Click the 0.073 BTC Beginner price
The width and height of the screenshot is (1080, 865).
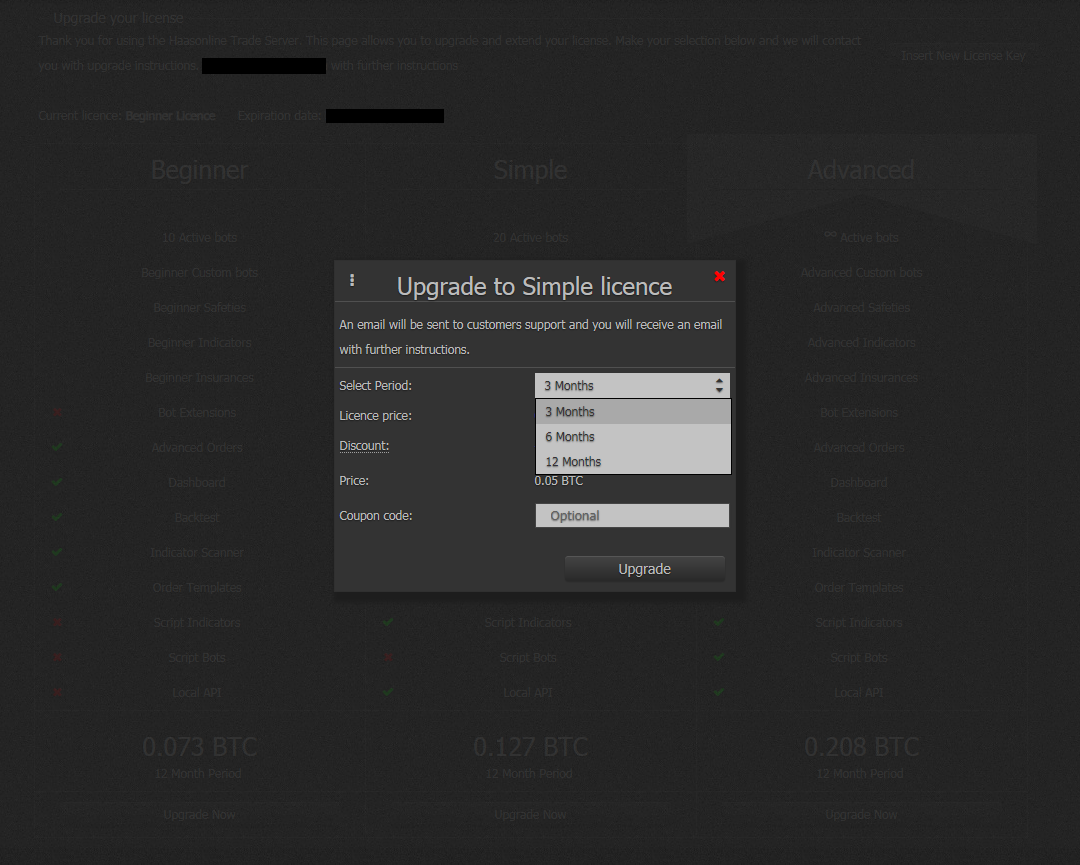coord(200,747)
